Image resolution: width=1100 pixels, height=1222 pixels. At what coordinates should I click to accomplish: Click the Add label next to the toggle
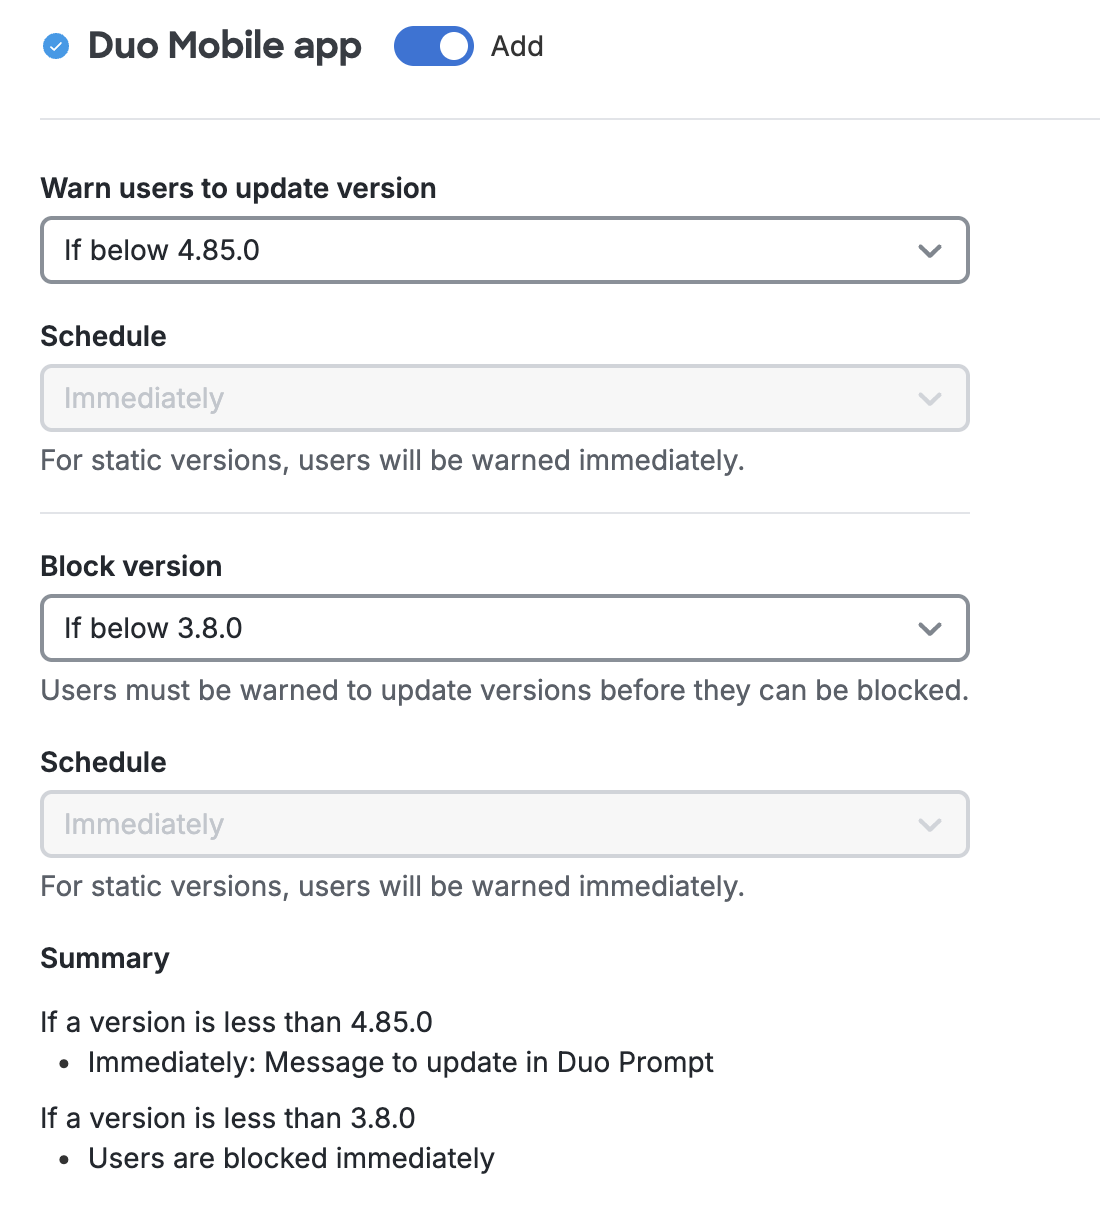coord(516,46)
